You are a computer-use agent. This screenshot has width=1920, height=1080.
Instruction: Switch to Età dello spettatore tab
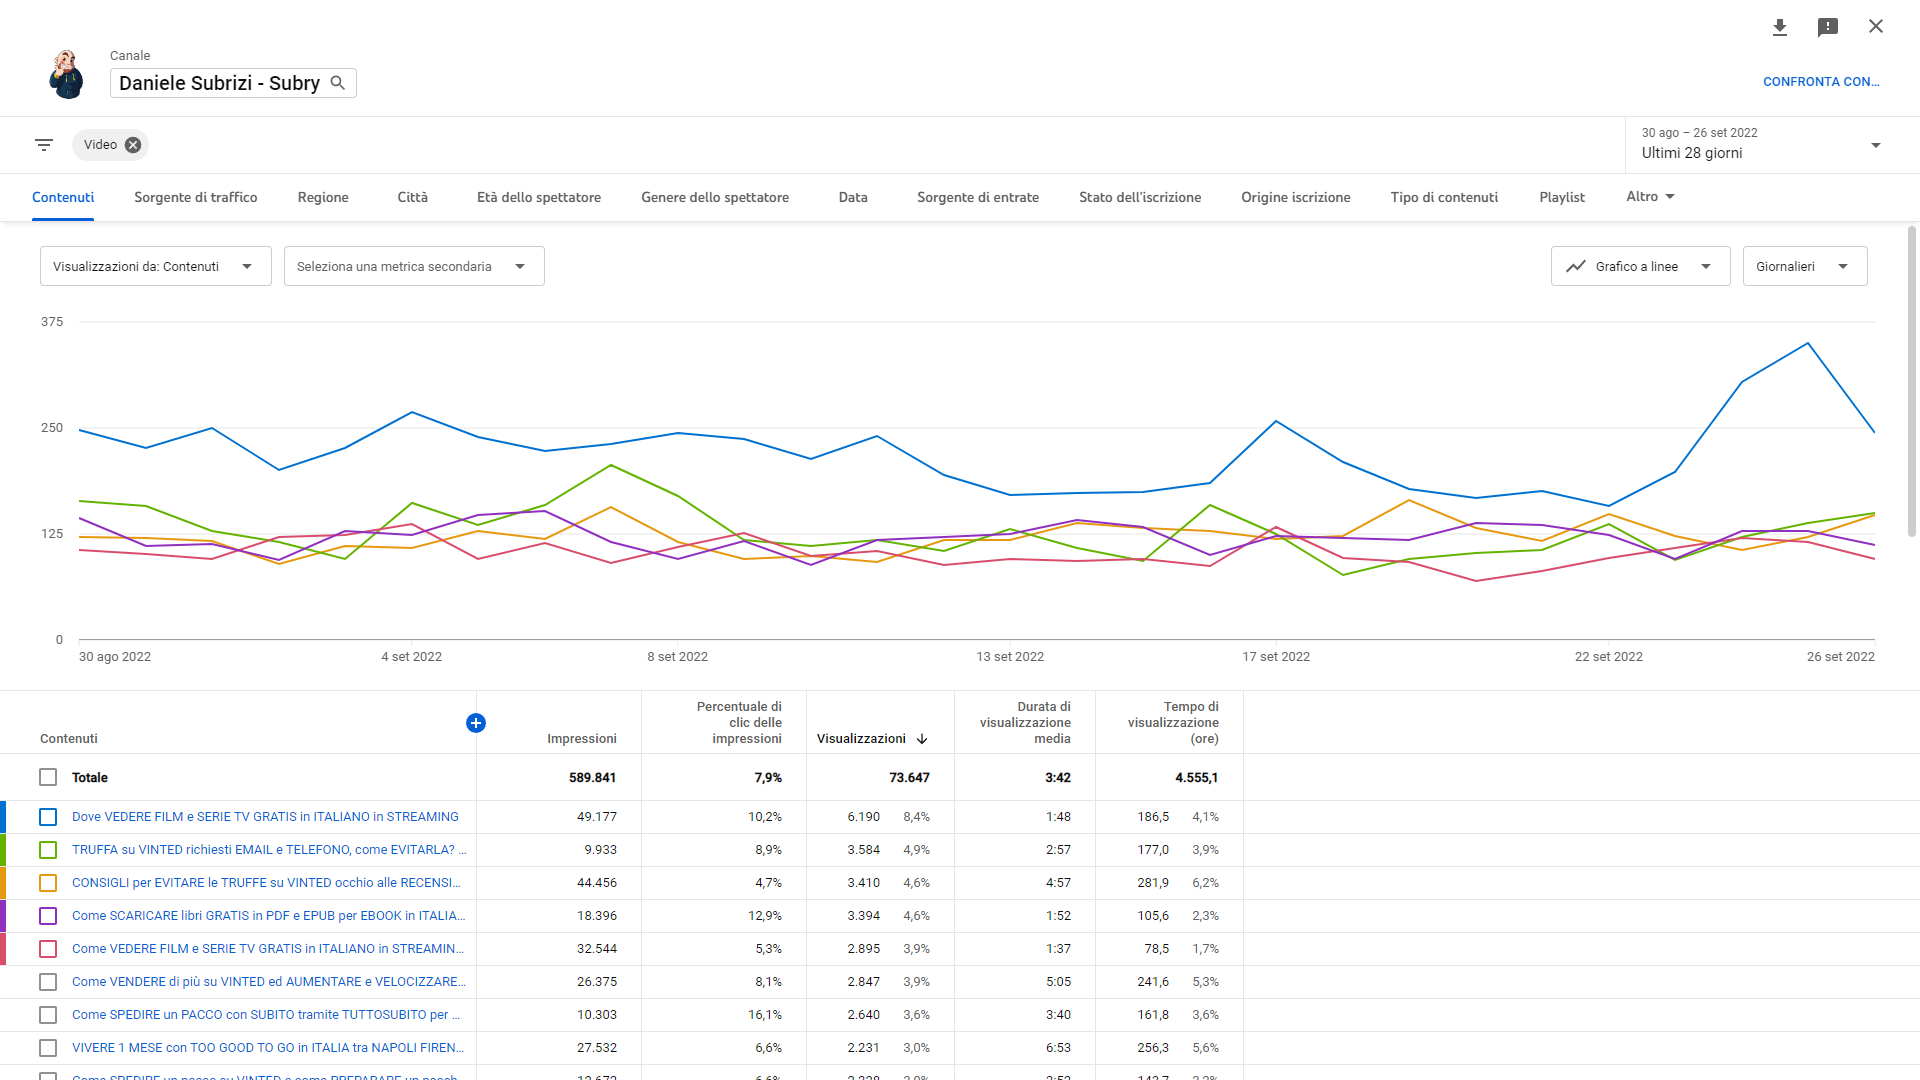pyautogui.click(x=539, y=197)
